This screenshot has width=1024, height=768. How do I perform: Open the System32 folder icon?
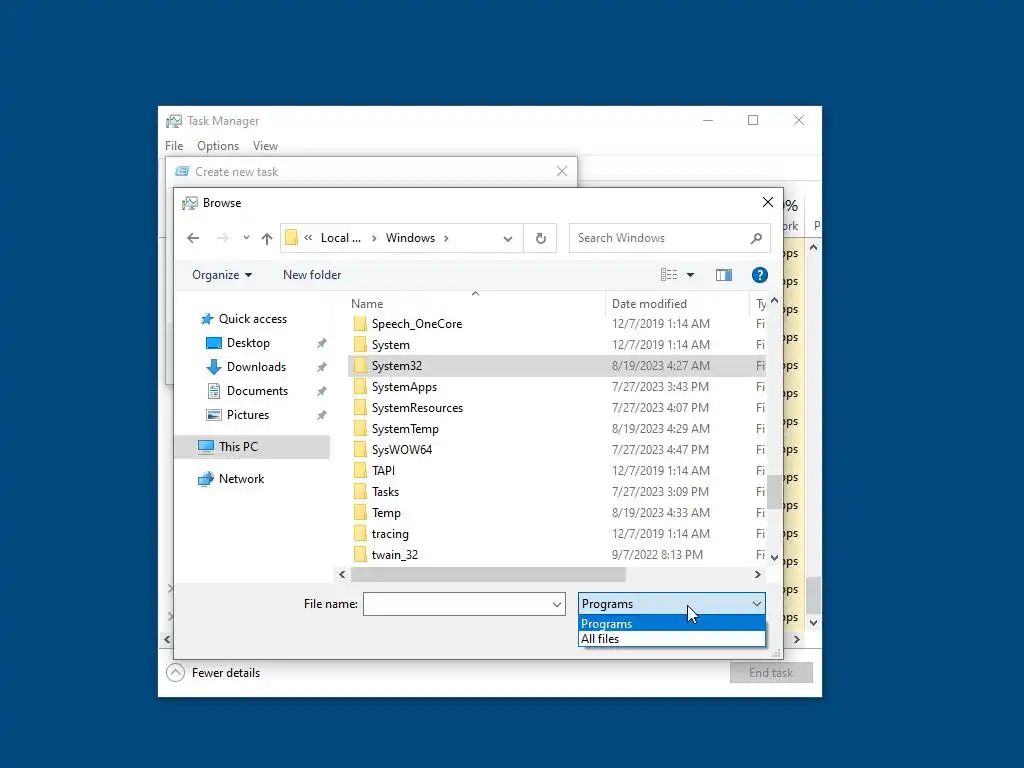pyautogui.click(x=360, y=366)
